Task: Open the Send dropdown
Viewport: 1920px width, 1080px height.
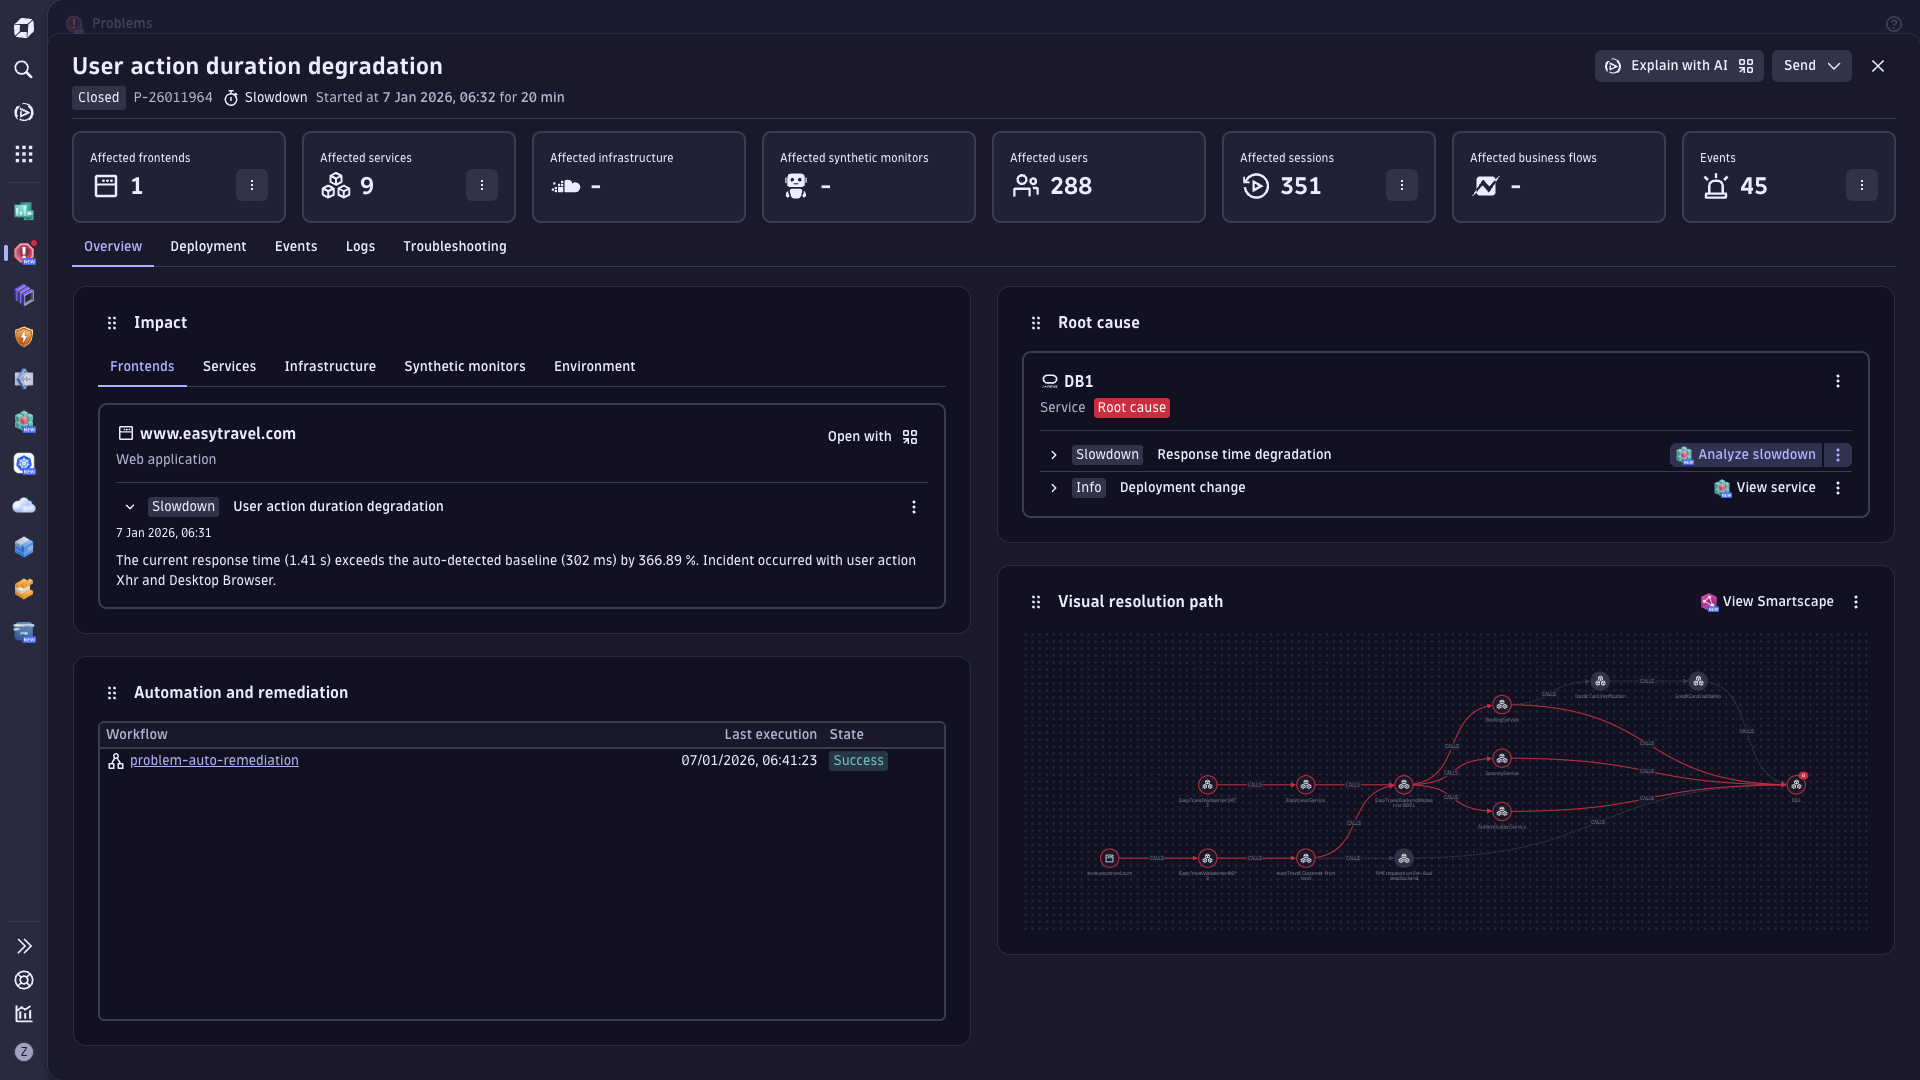Action: pyautogui.click(x=1811, y=66)
